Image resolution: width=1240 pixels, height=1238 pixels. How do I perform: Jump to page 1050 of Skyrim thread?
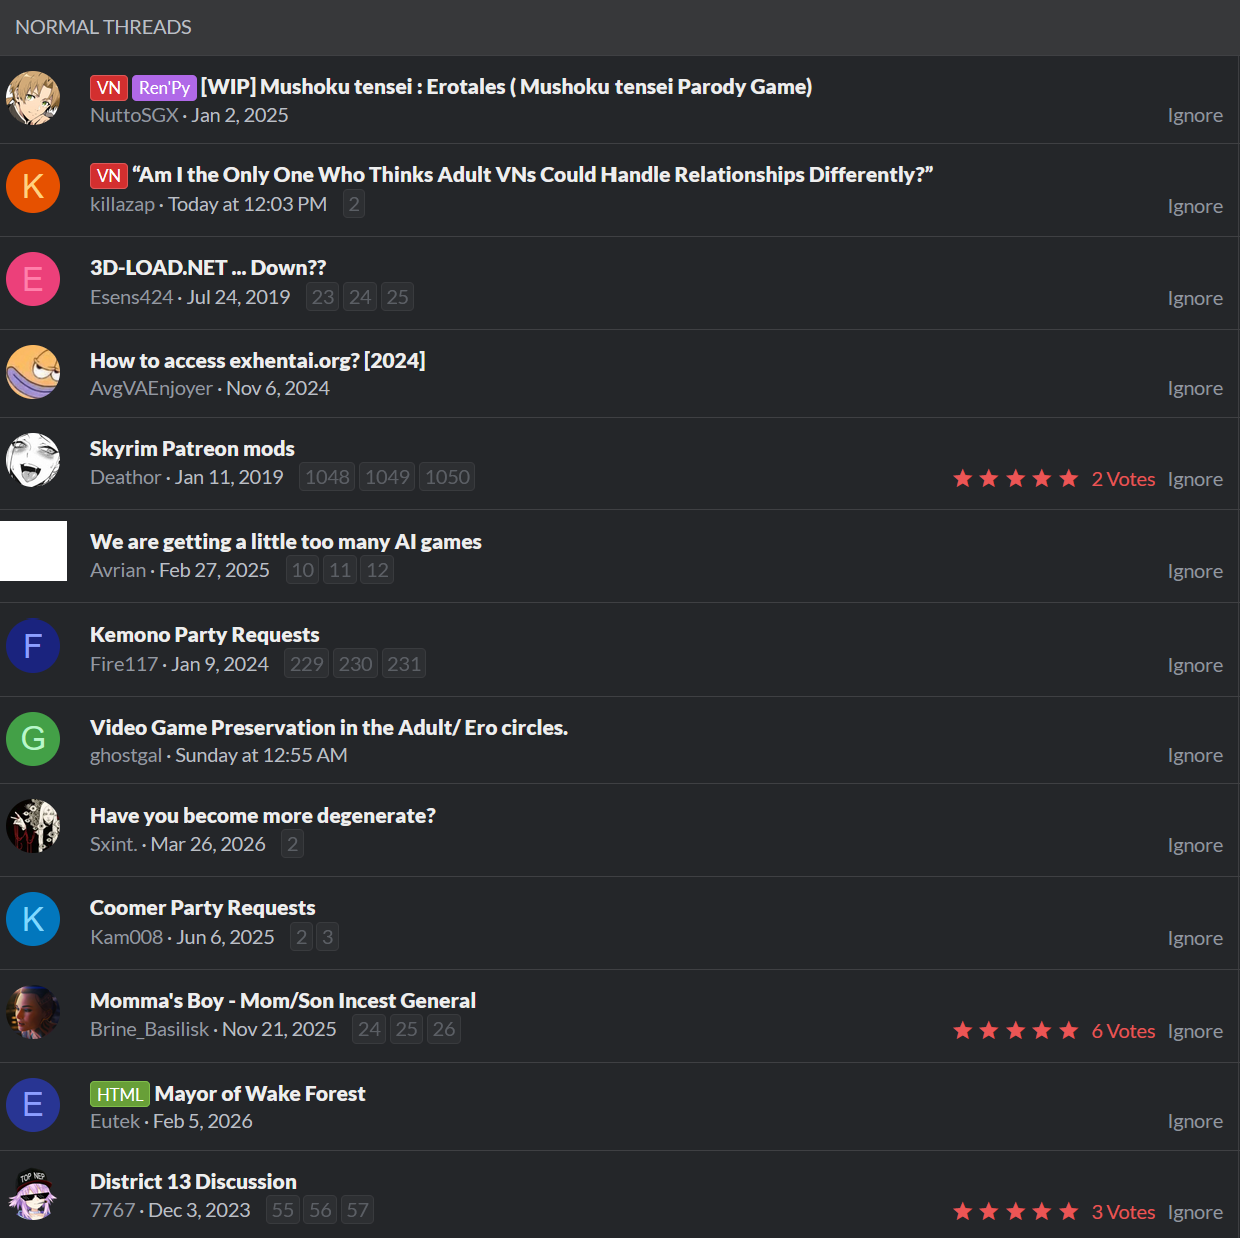(x=447, y=477)
